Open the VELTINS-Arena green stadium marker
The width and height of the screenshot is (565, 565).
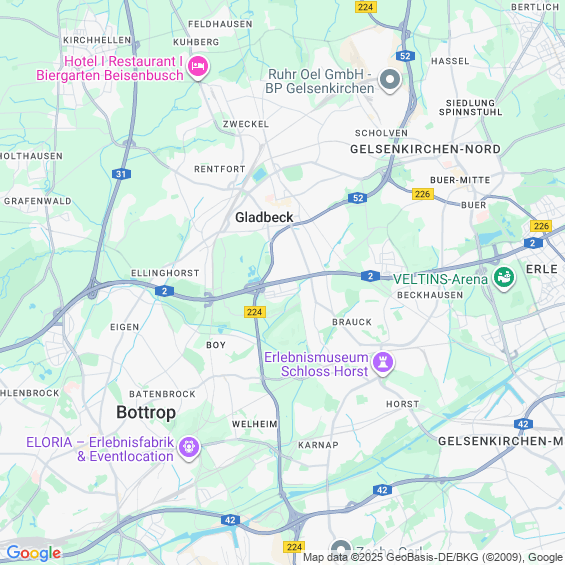click(504, 278)
